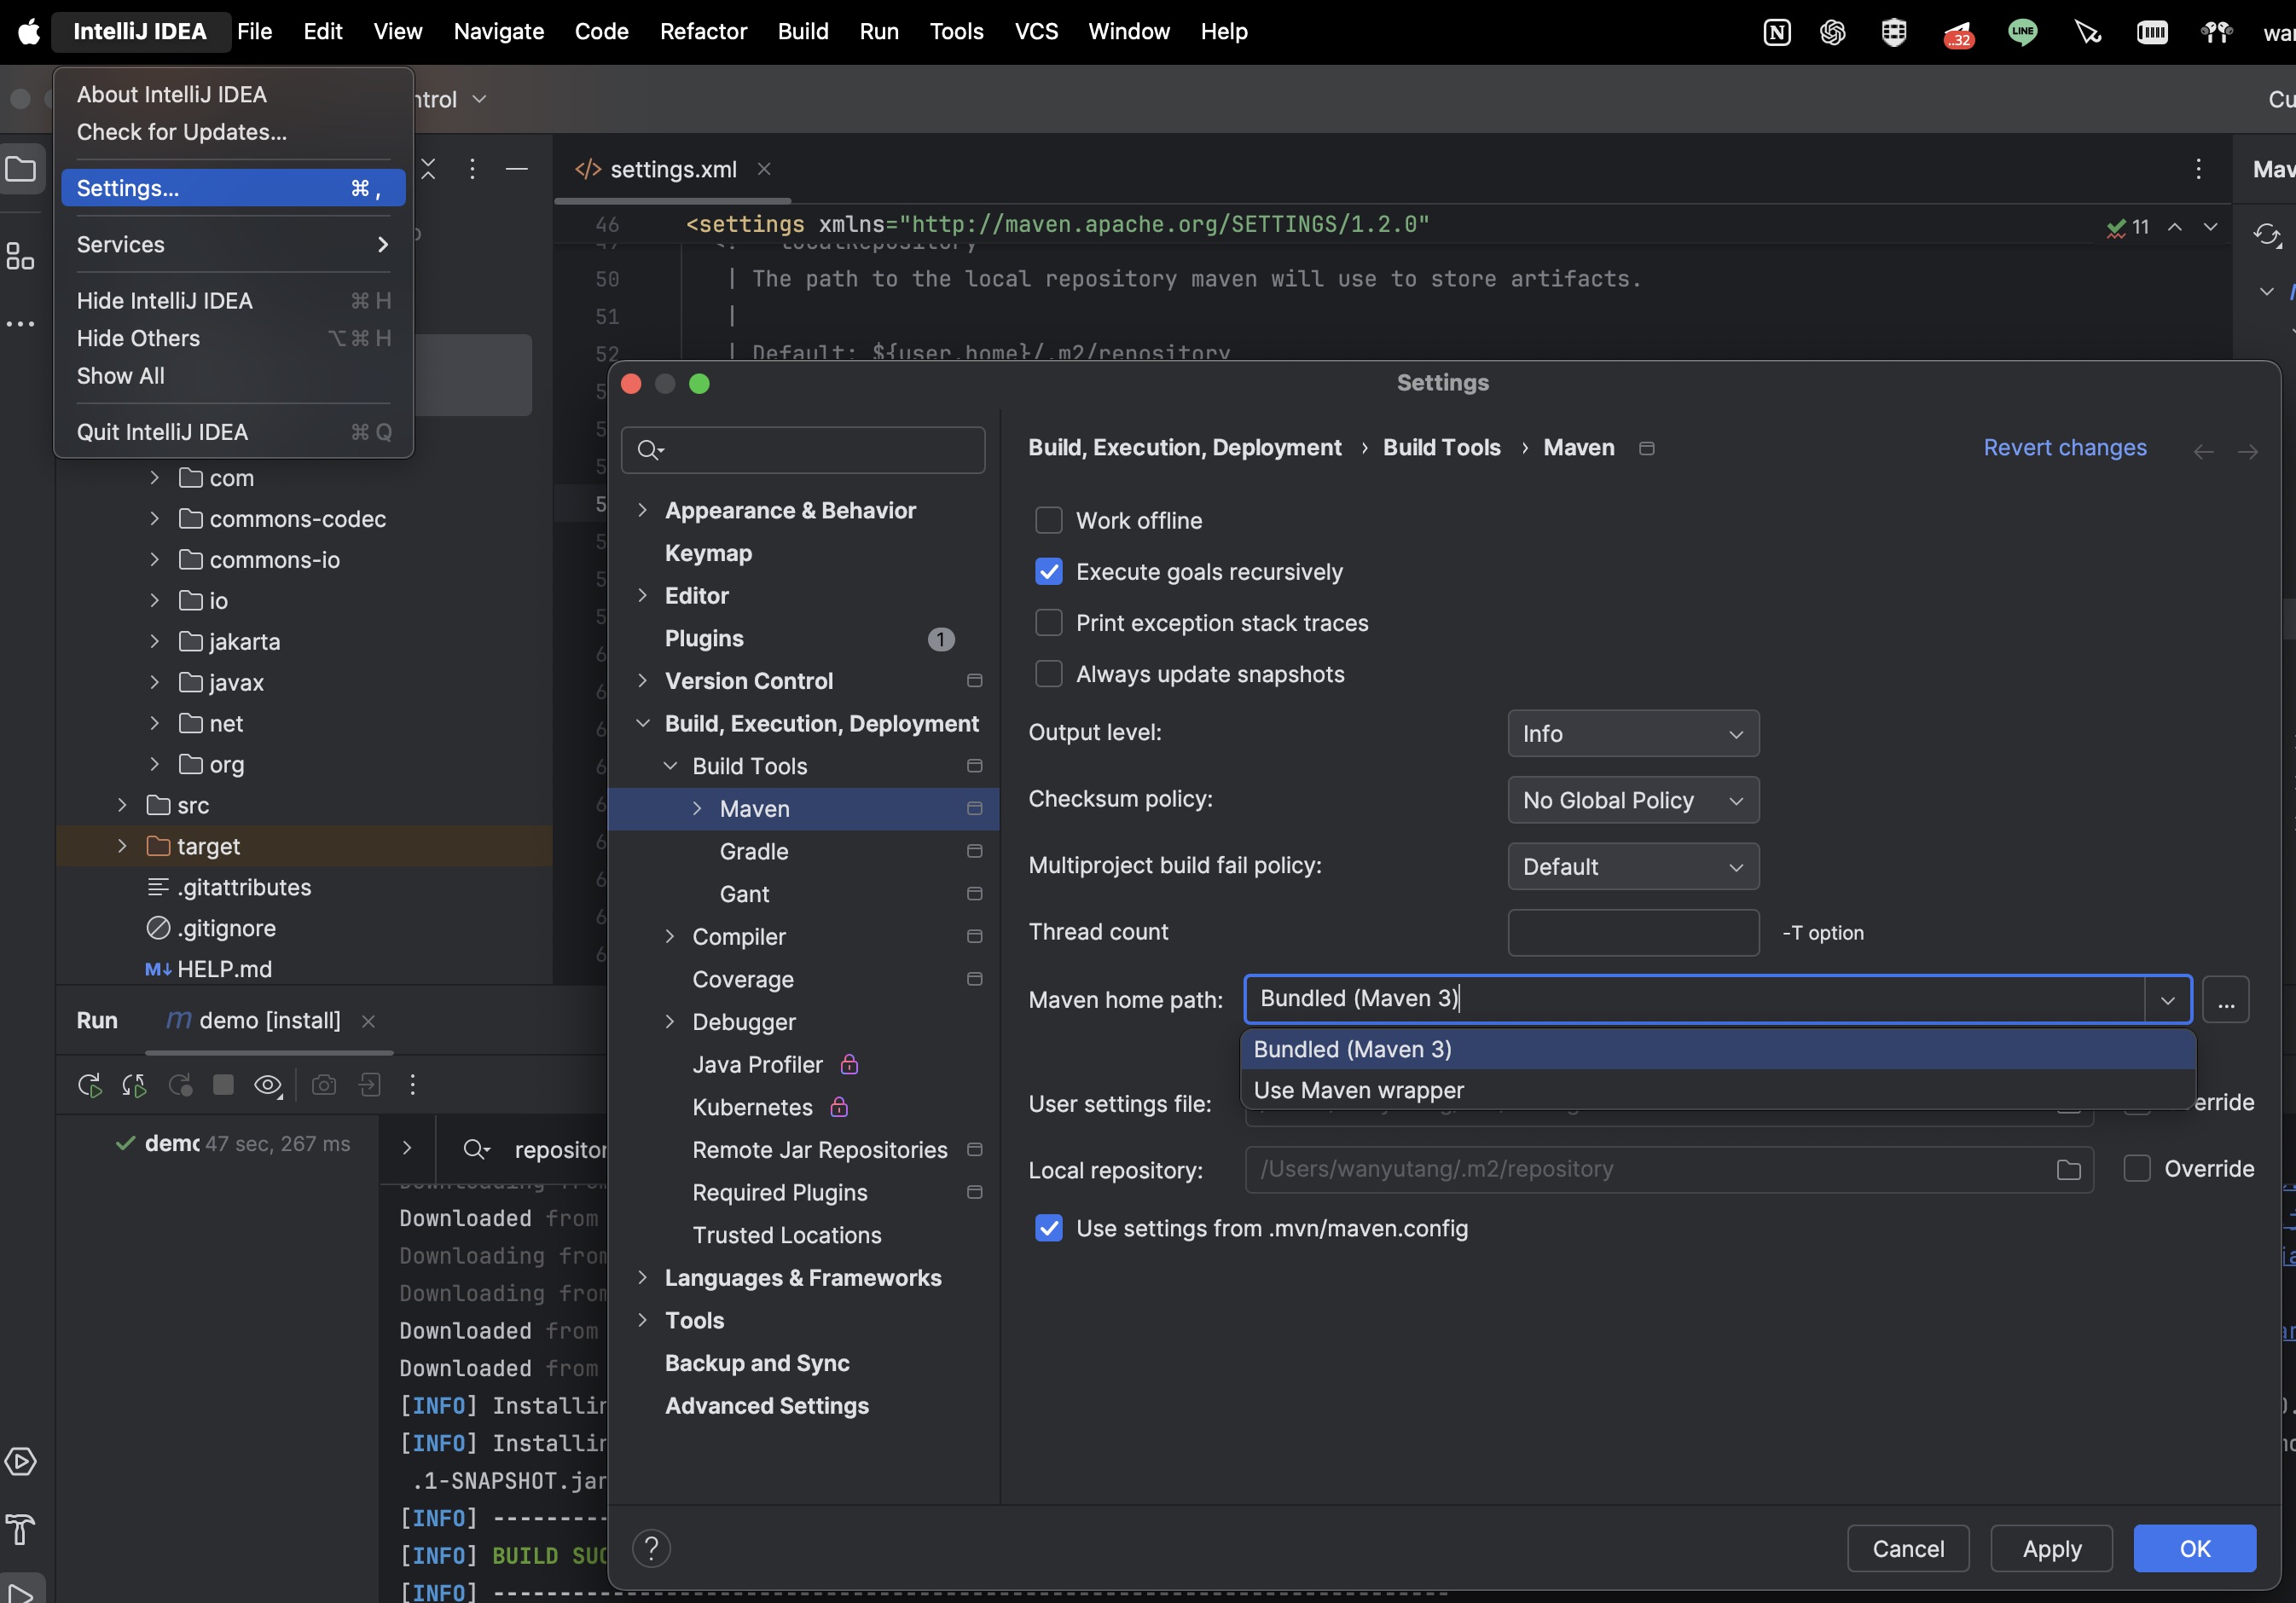
Task: Click Rerun failed/incremental icon in Run toolbar
Action: tap(134, 1085)
